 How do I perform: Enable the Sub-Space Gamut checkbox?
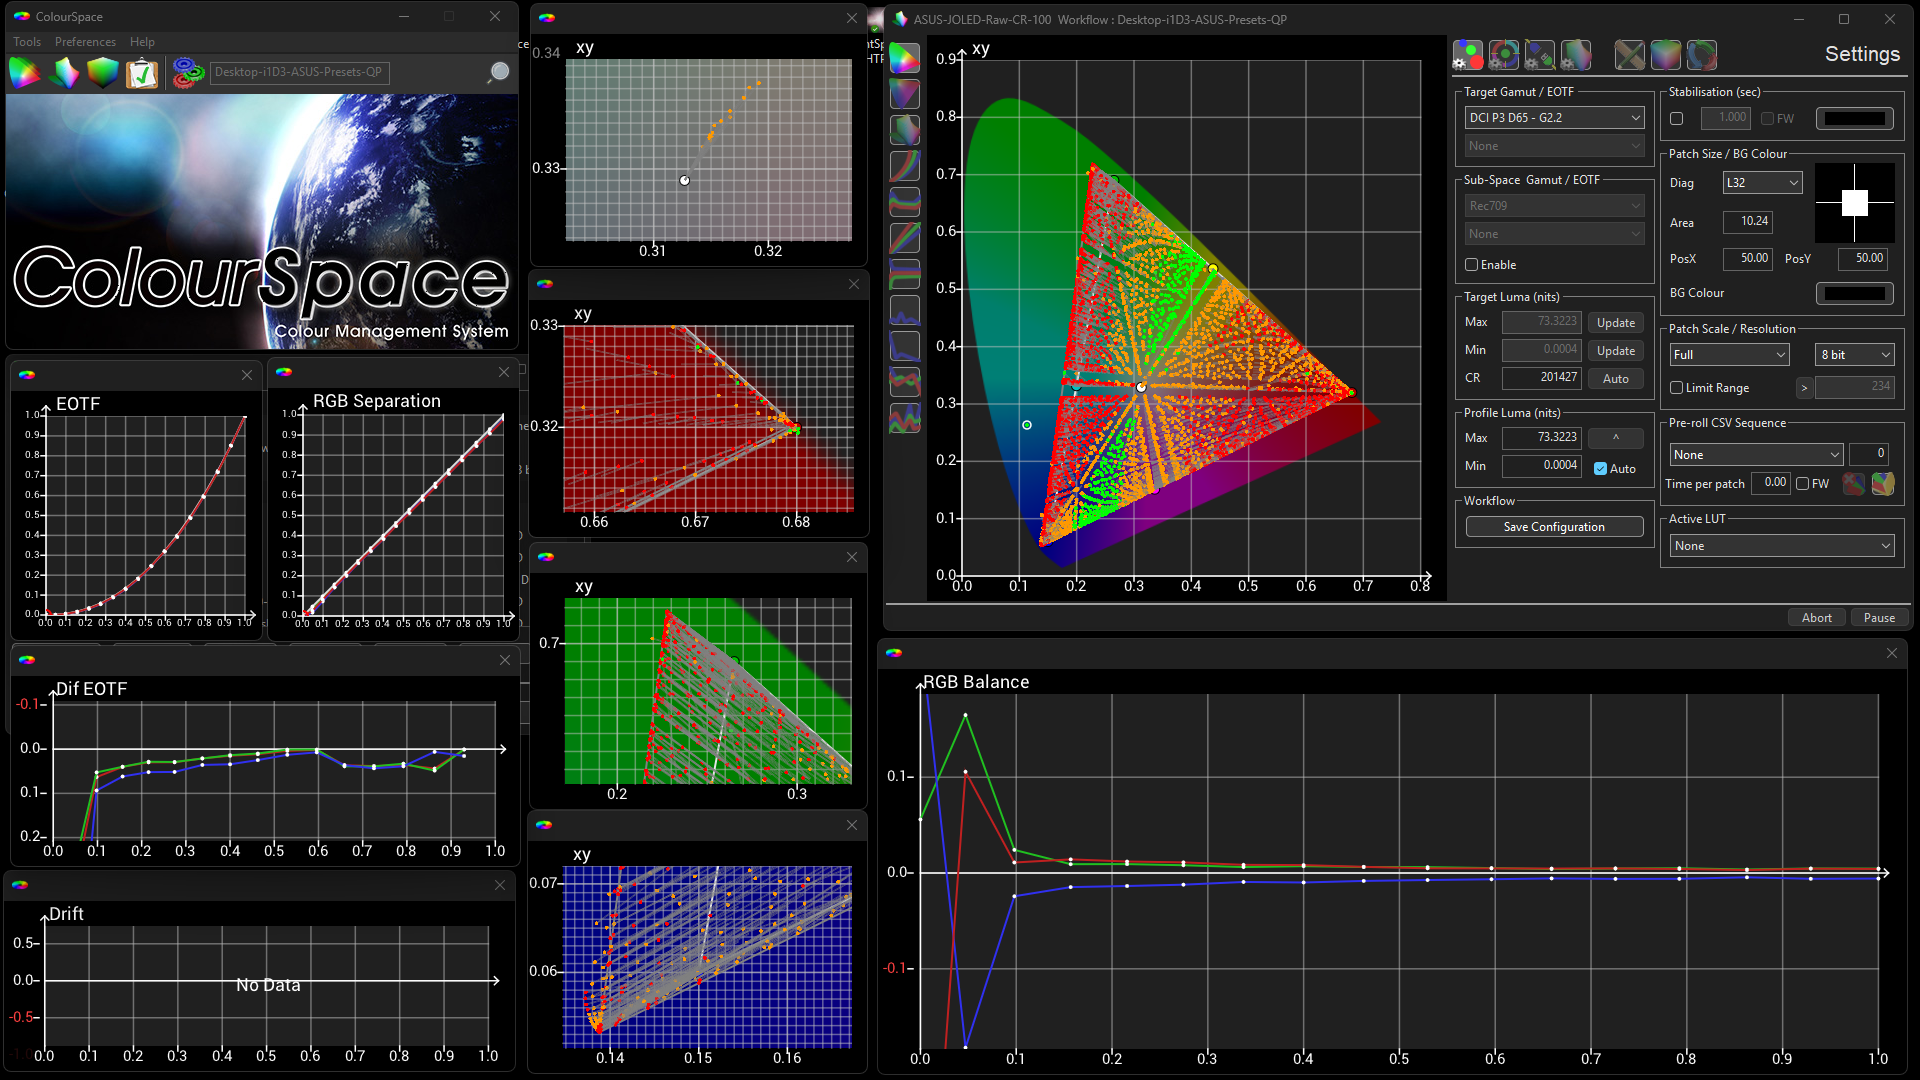pos(1472,265)
